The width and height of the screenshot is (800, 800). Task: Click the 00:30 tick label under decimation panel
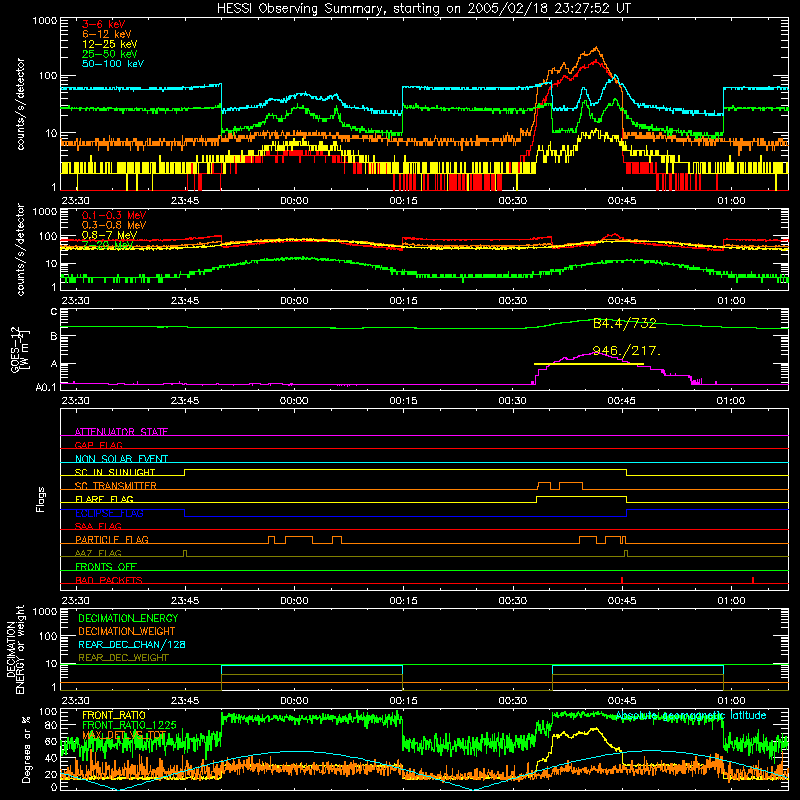click(x=512, y=701)
